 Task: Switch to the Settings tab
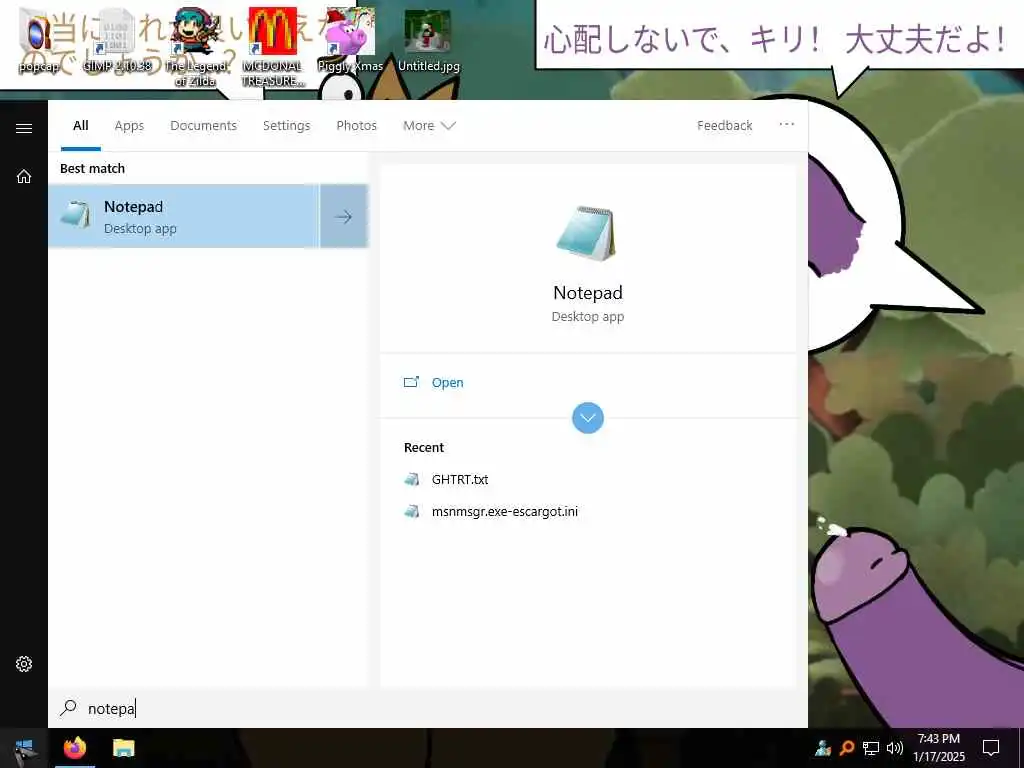(x=286, y=125)
